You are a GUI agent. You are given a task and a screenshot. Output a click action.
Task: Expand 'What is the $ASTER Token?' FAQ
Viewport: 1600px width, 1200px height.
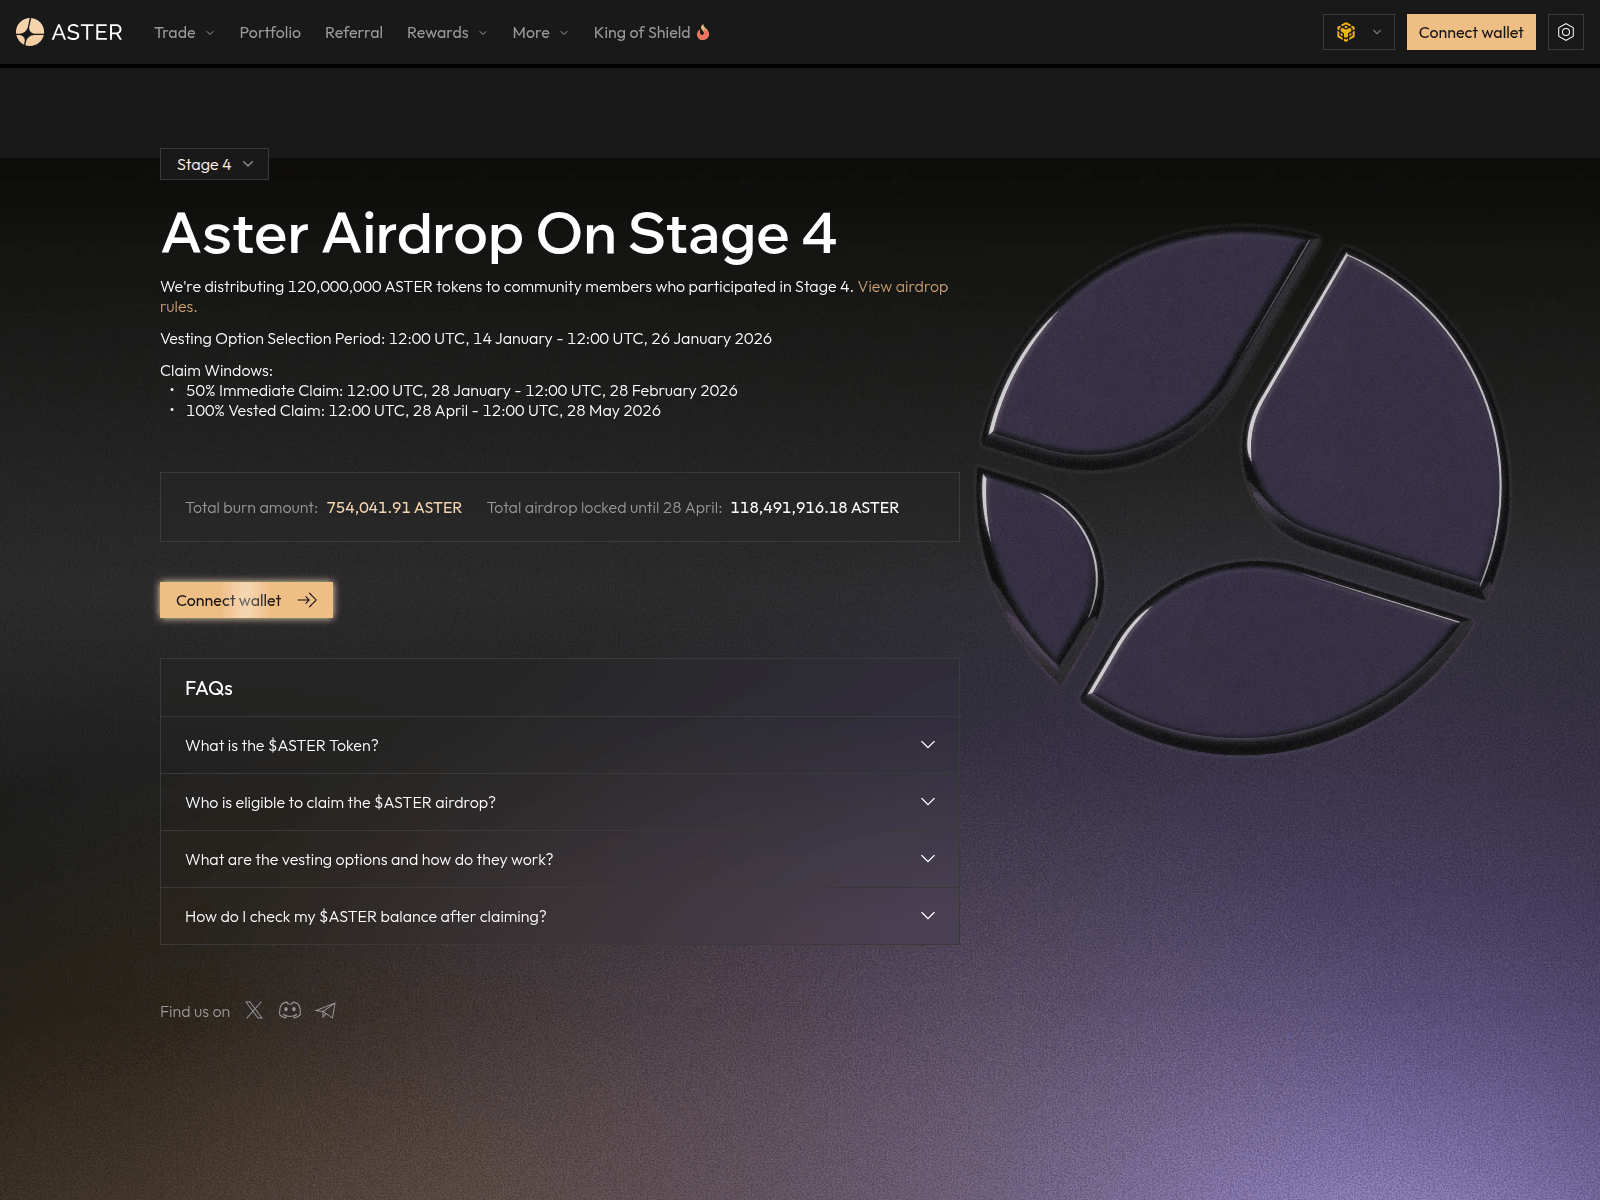tap(560, 745)
